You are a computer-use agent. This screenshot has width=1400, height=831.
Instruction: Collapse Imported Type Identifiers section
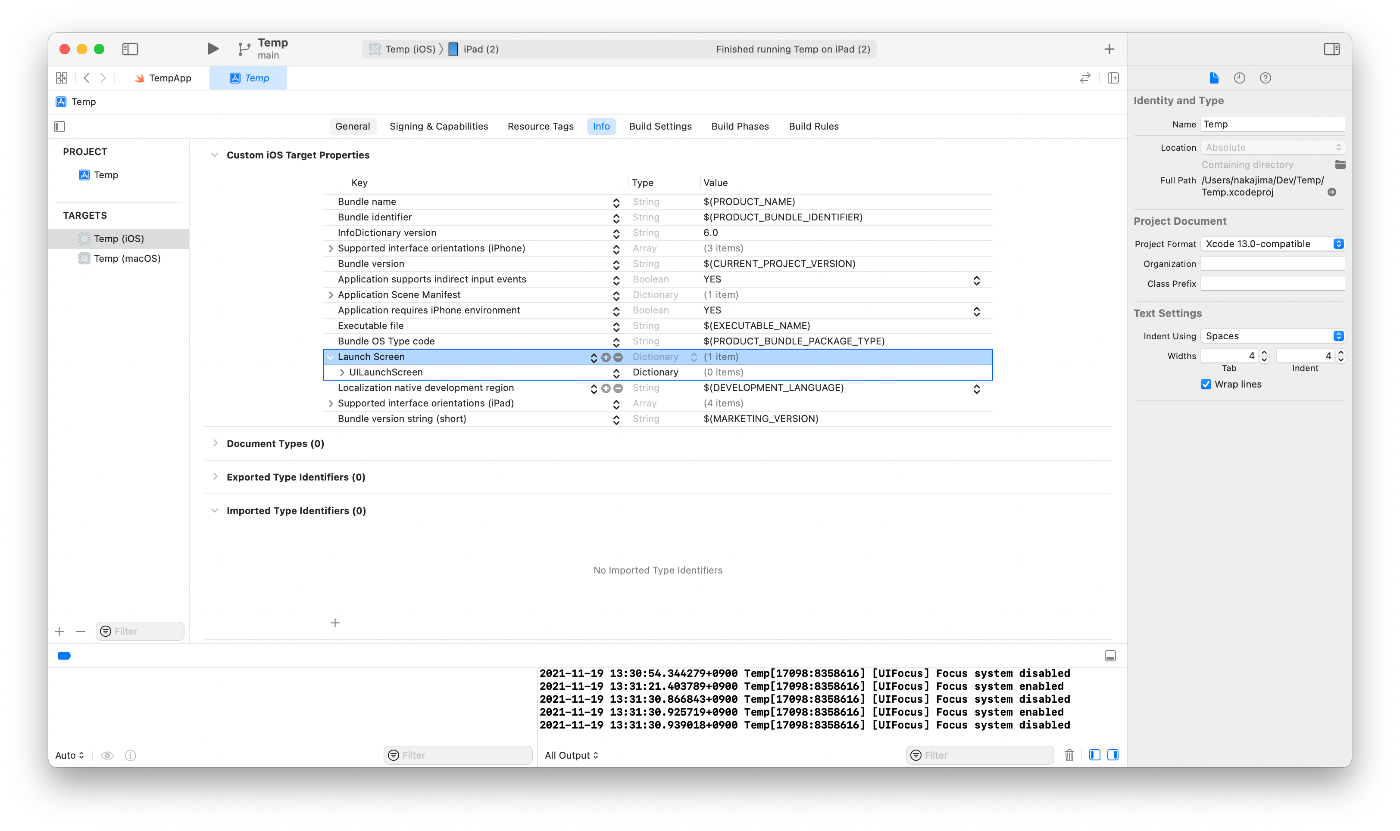tap(214, 510)
